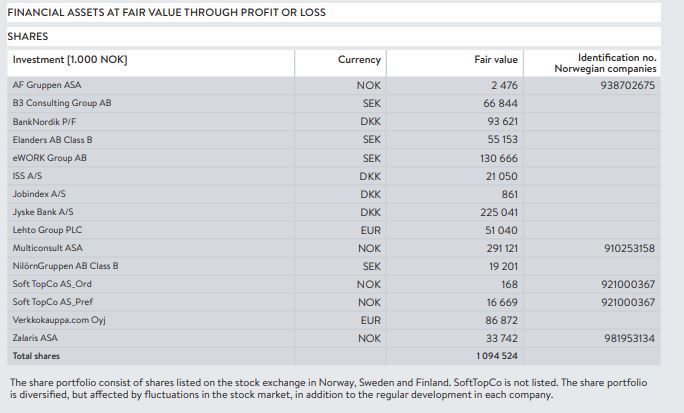
Task: Click the Jobindex A/S row label
Action: coord(39,193)
